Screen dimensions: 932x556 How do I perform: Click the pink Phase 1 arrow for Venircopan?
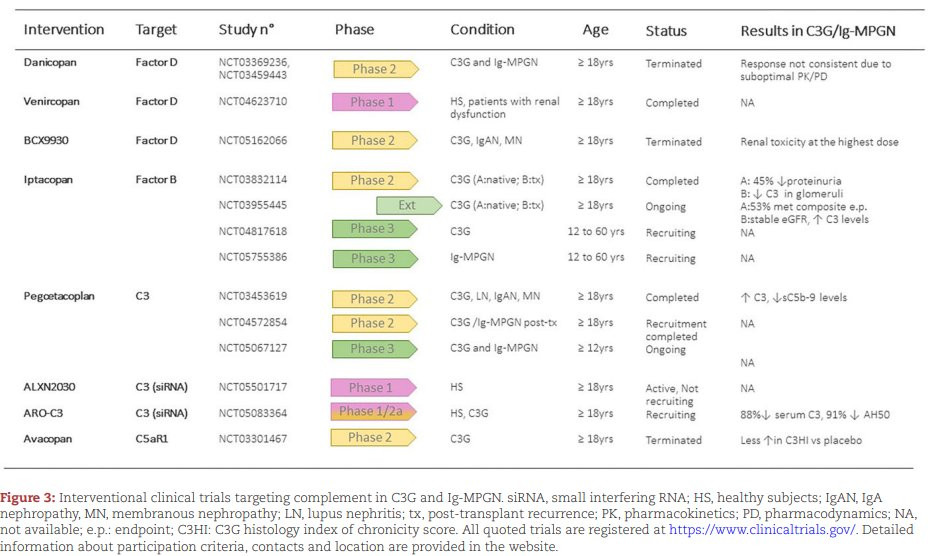click(x=373, y=102)
